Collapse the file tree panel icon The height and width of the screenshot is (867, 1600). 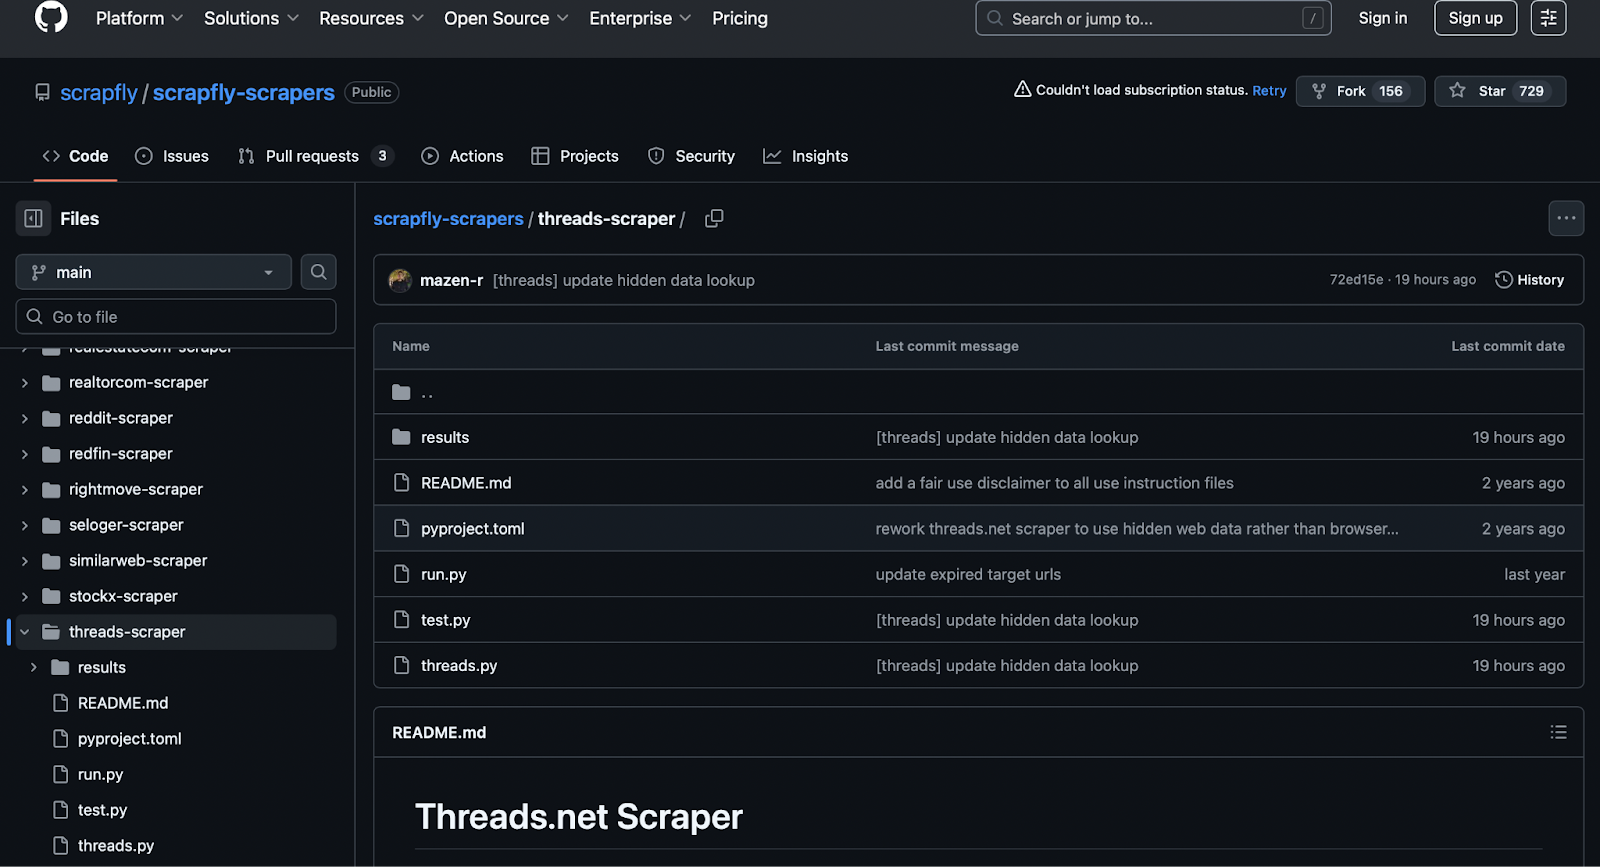pyautogui.click(x=33, y=218)
